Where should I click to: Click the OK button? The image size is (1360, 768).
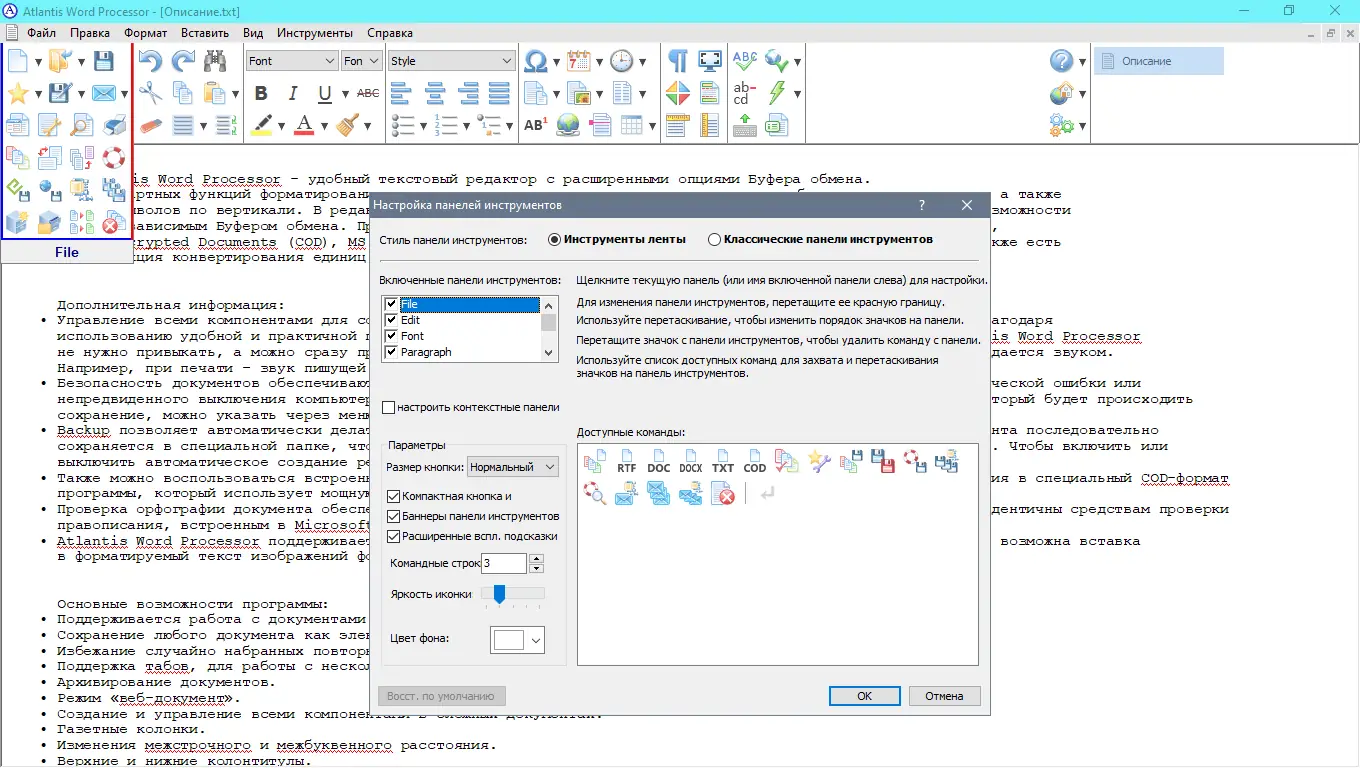[x=864, y=695]
